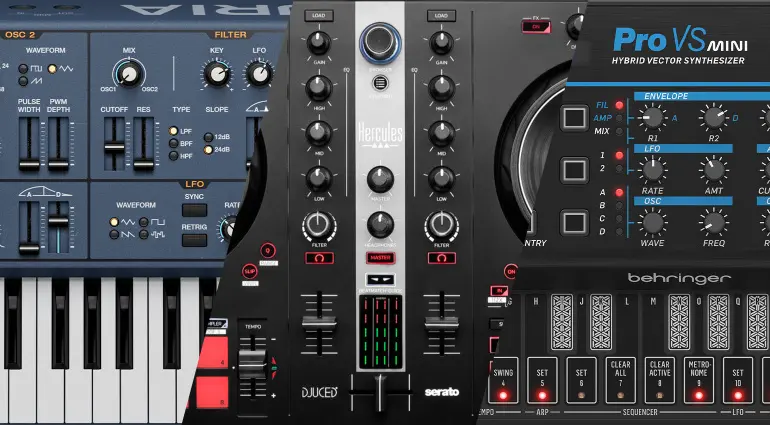Screen dimensions: 770x425
Task: Click the crossfader handle
Action: (x=381, y=392)
